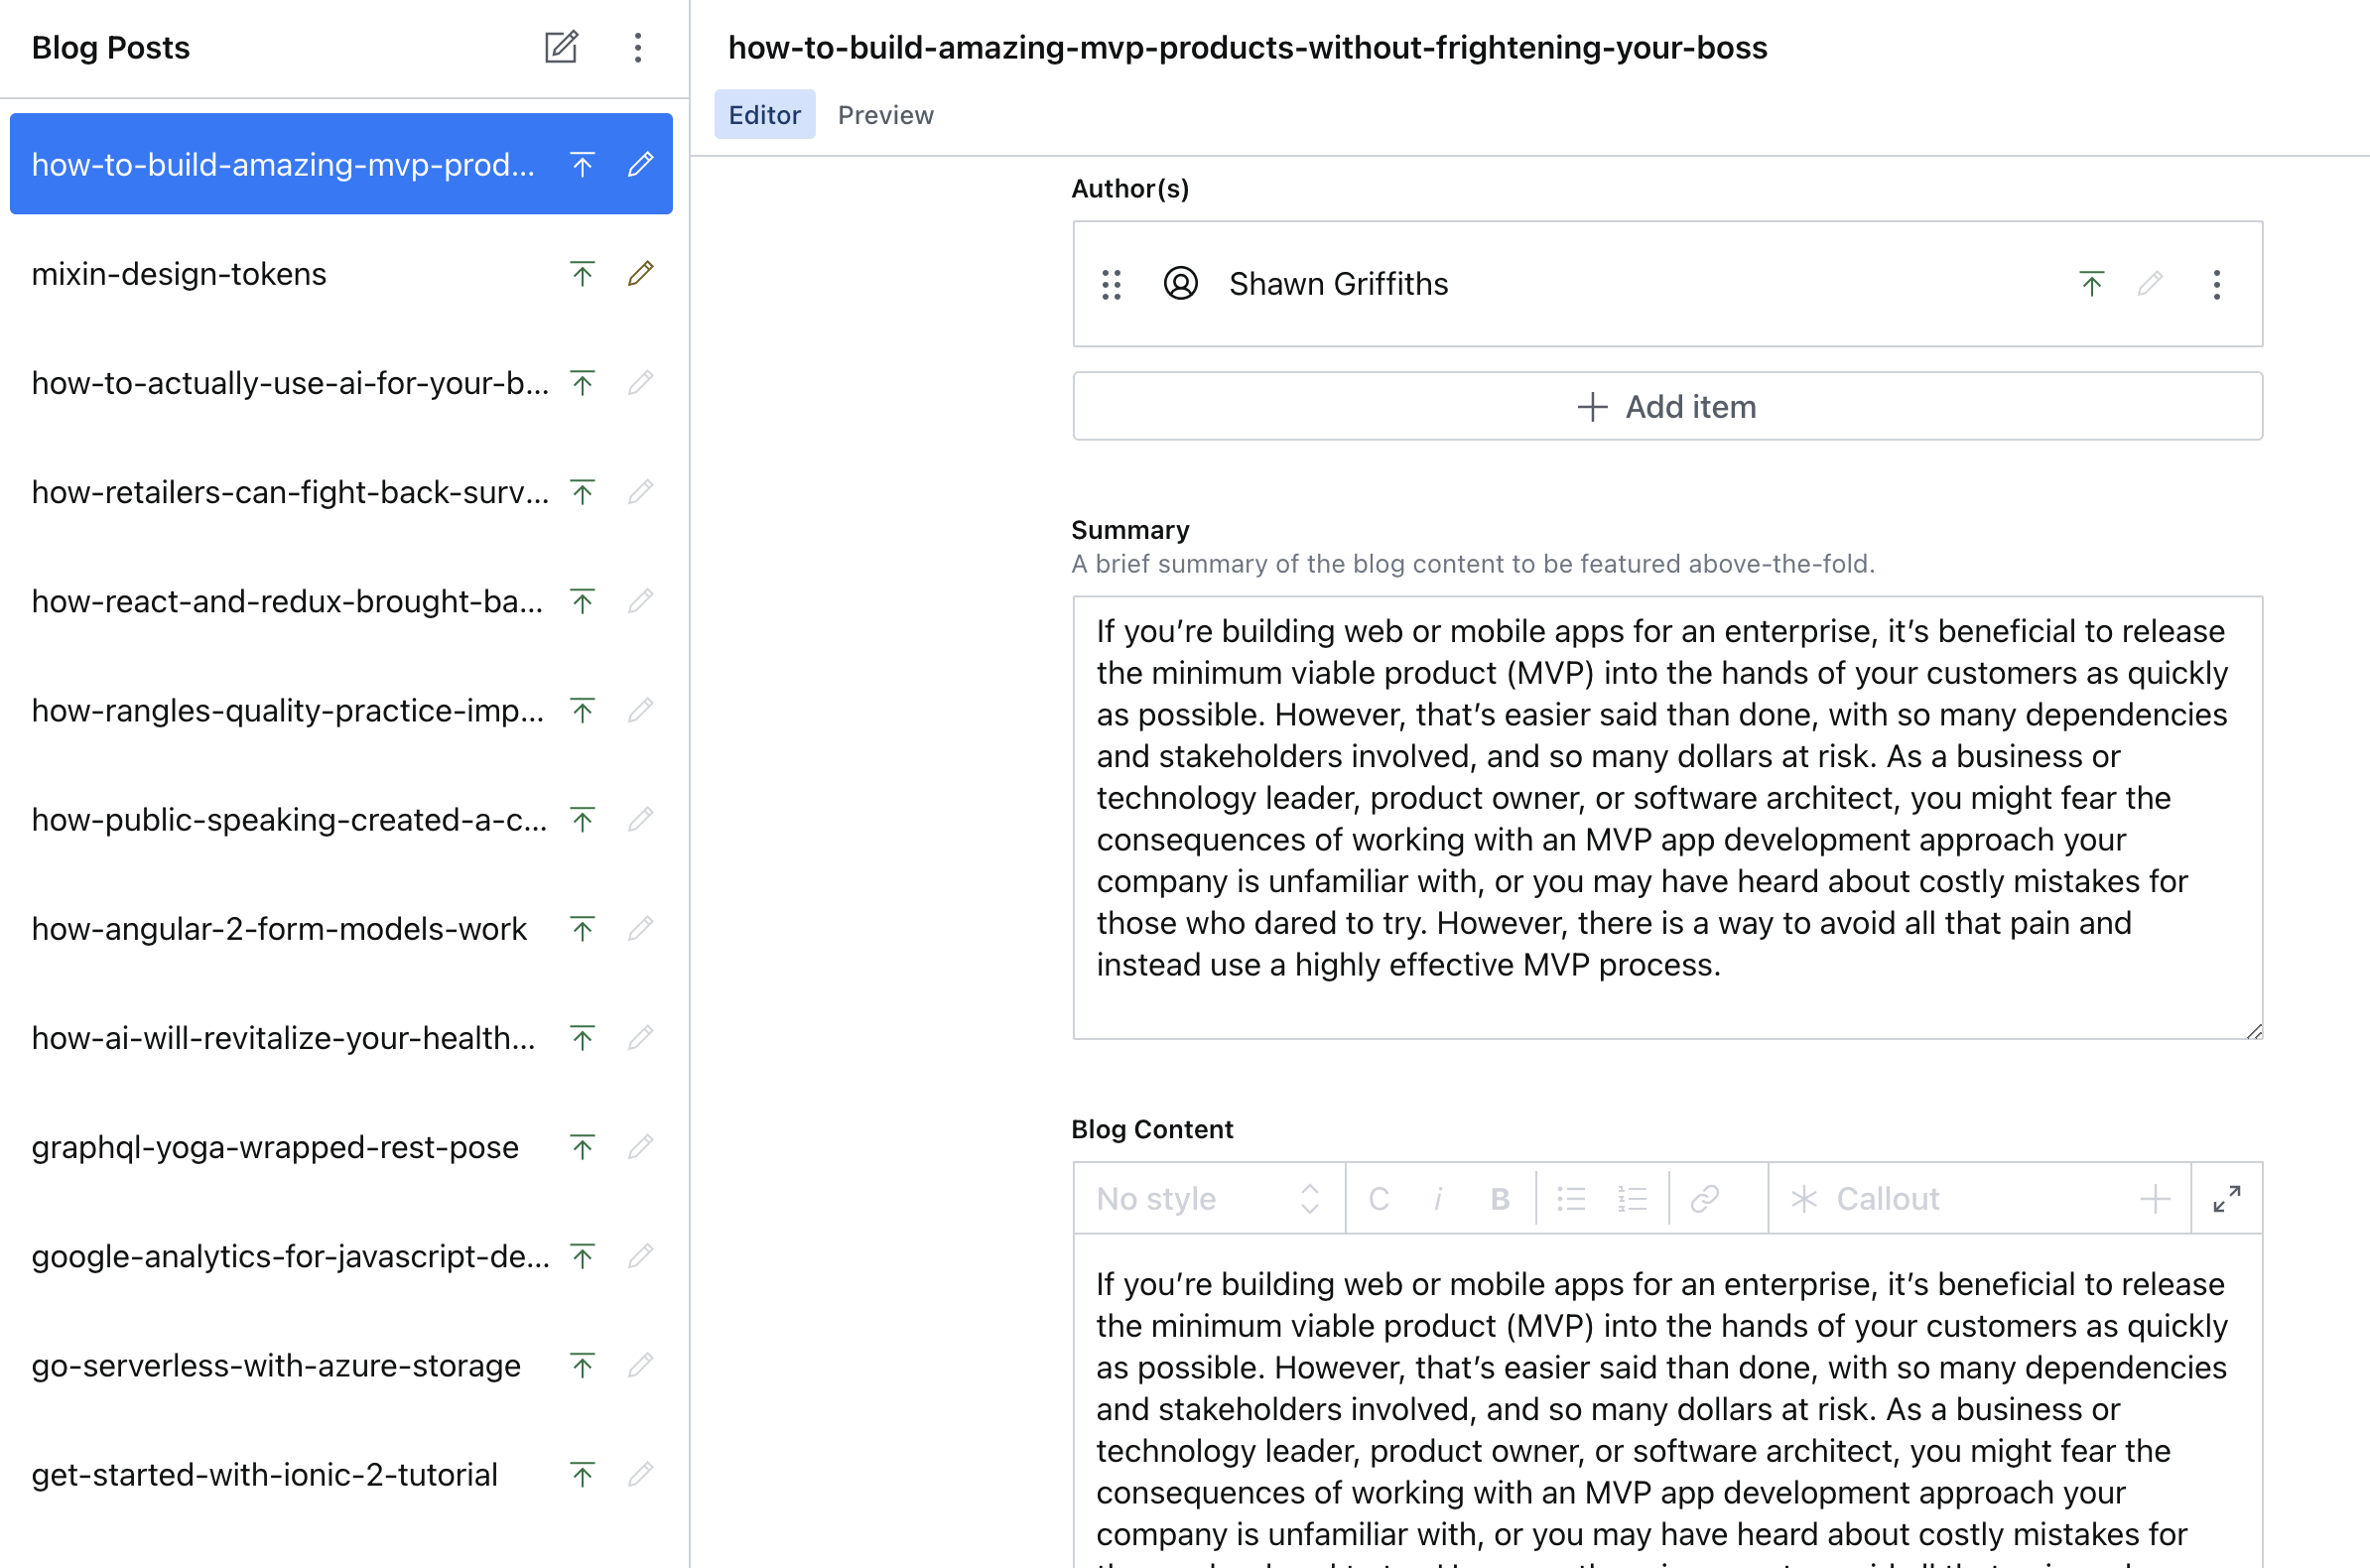Click the insert link icon

pos(1704,1198)
